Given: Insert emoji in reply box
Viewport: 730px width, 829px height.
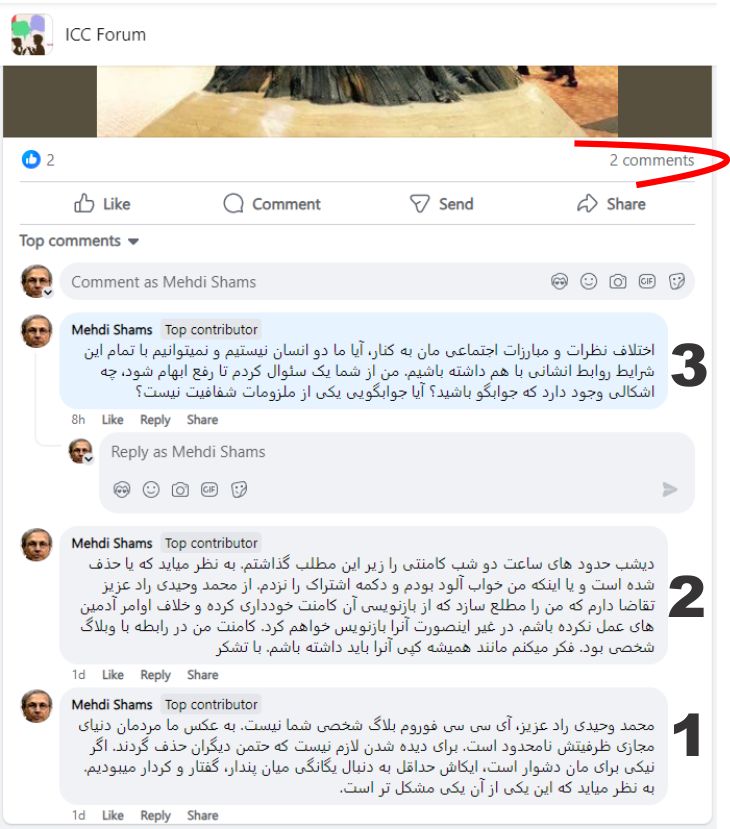Looking at the screenshot, I should tap(151, 490).
